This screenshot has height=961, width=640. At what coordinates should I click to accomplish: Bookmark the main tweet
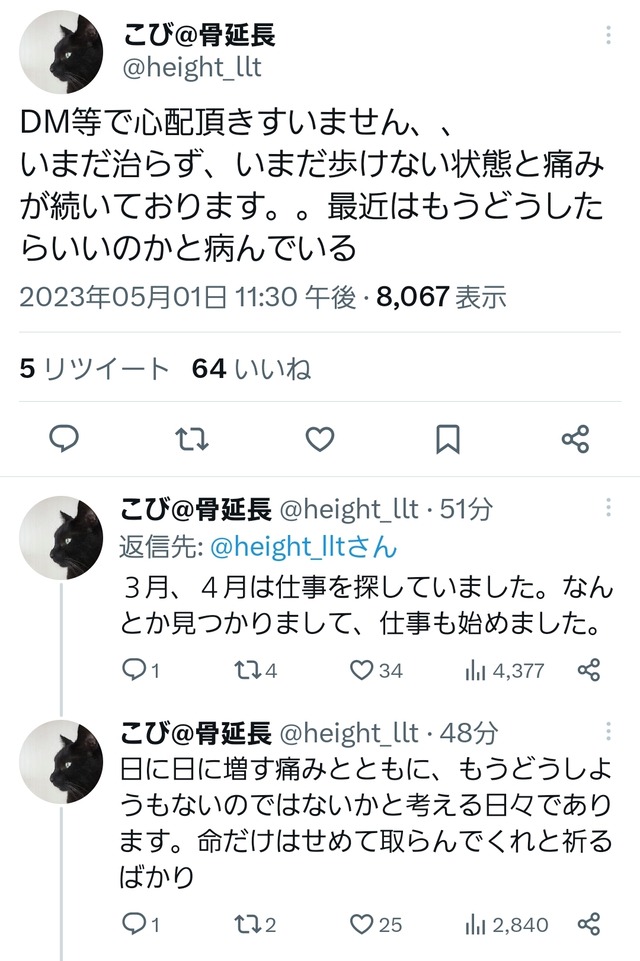coord(448,439)
